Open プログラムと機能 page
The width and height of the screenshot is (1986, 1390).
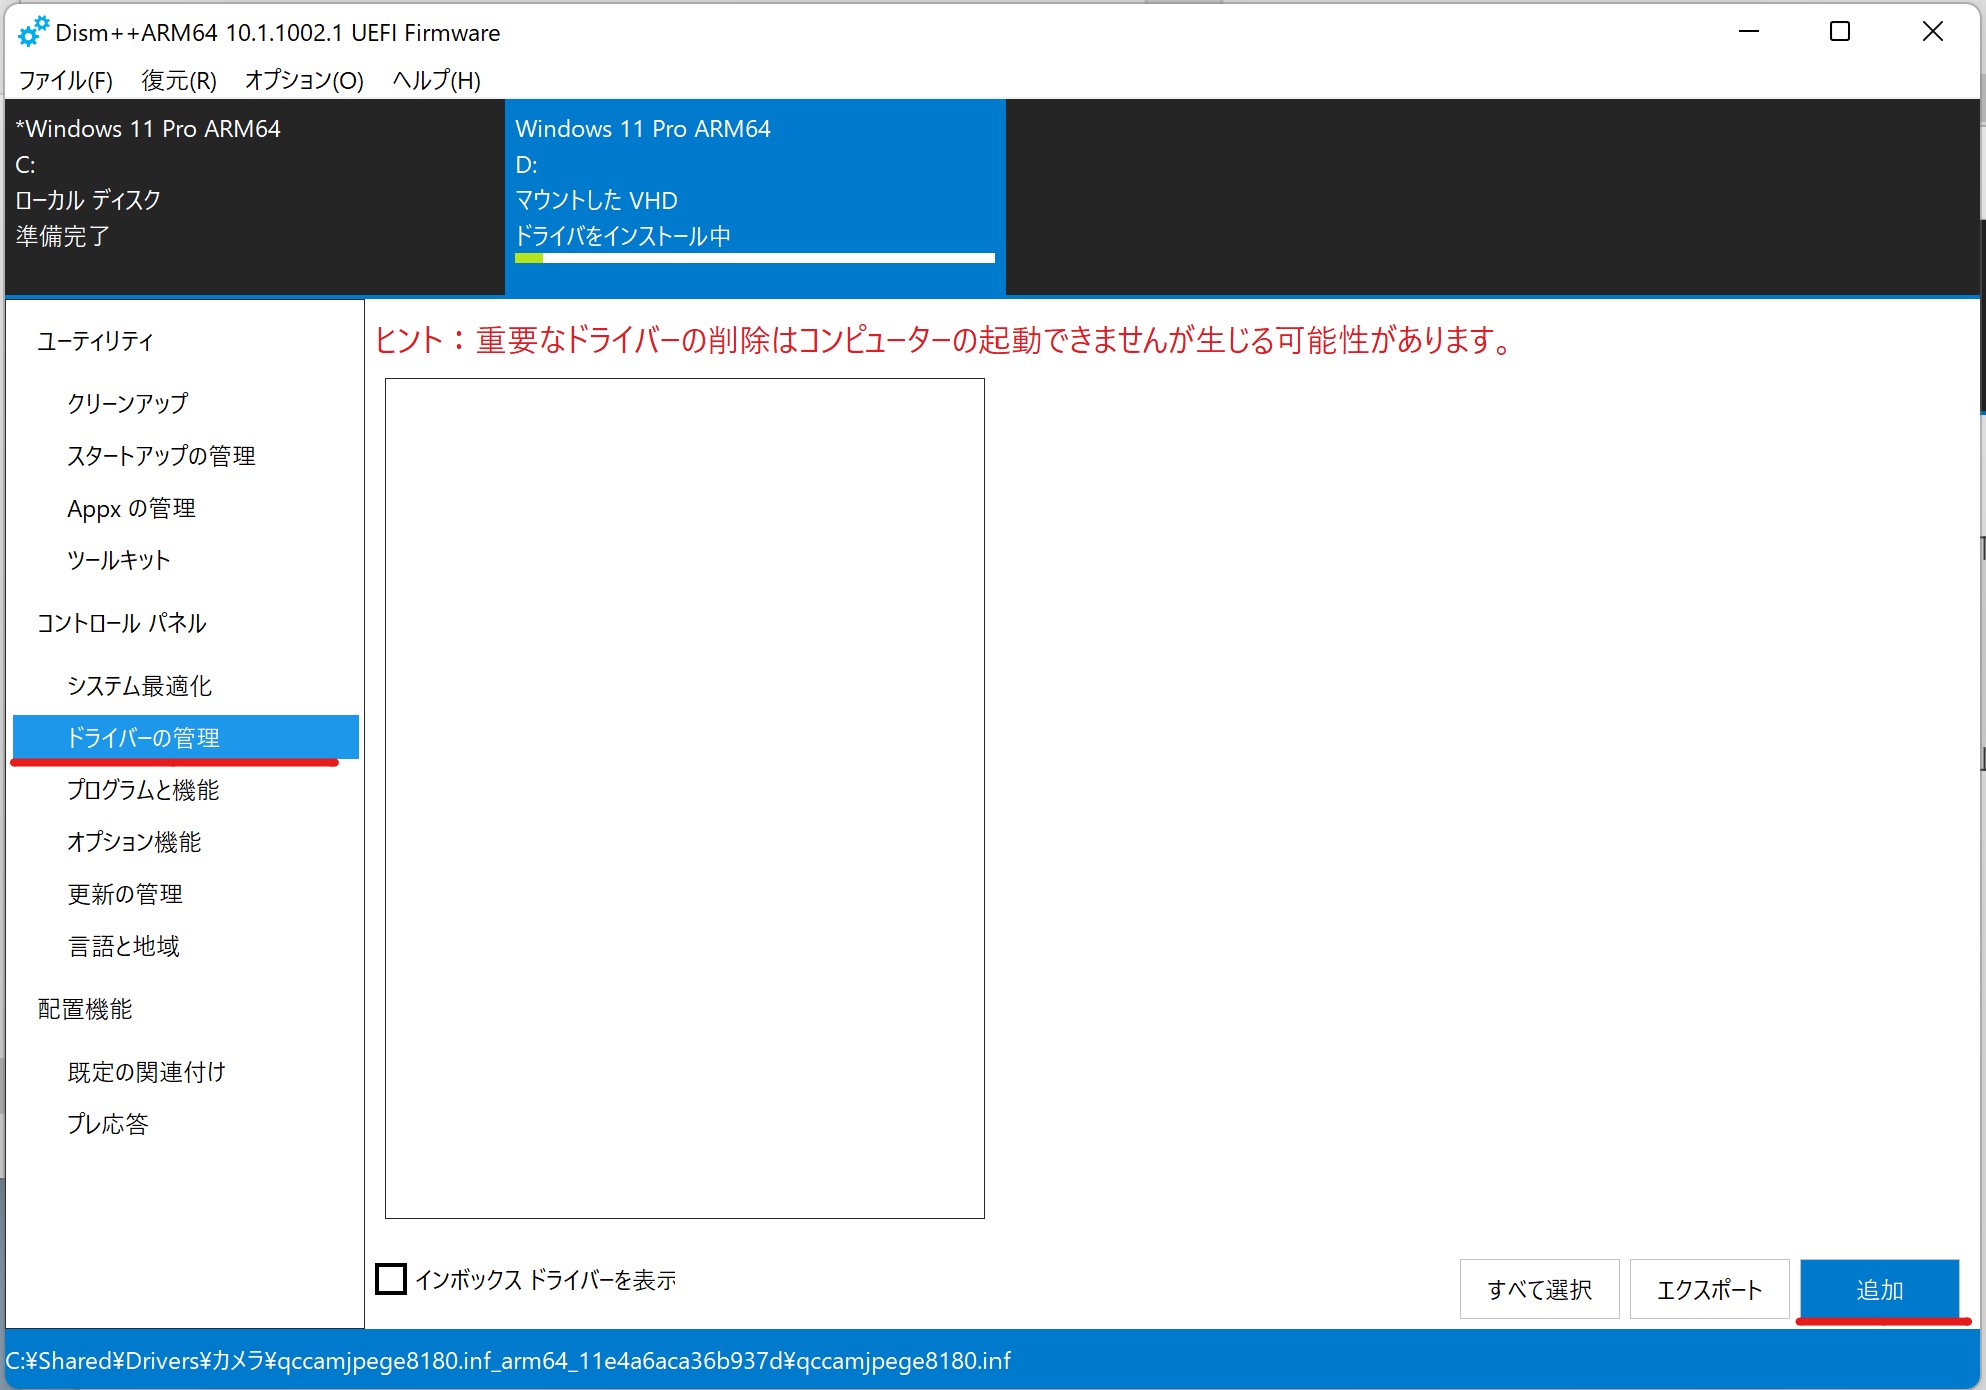pyautogui.click(x=143, y=790)
